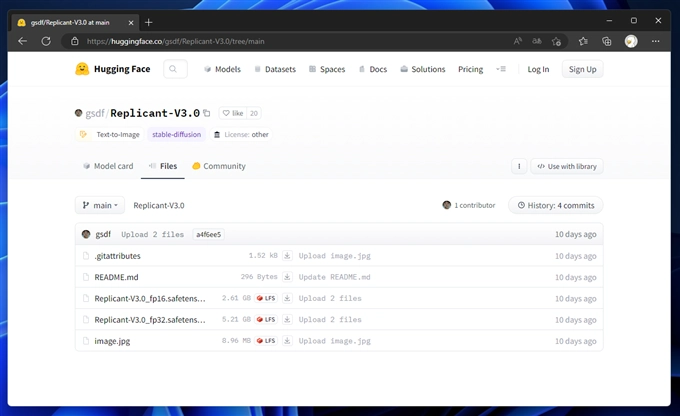Open the browser collections icon
The height and width of the screenshot is (416, 680).
[x=607, y=41]
